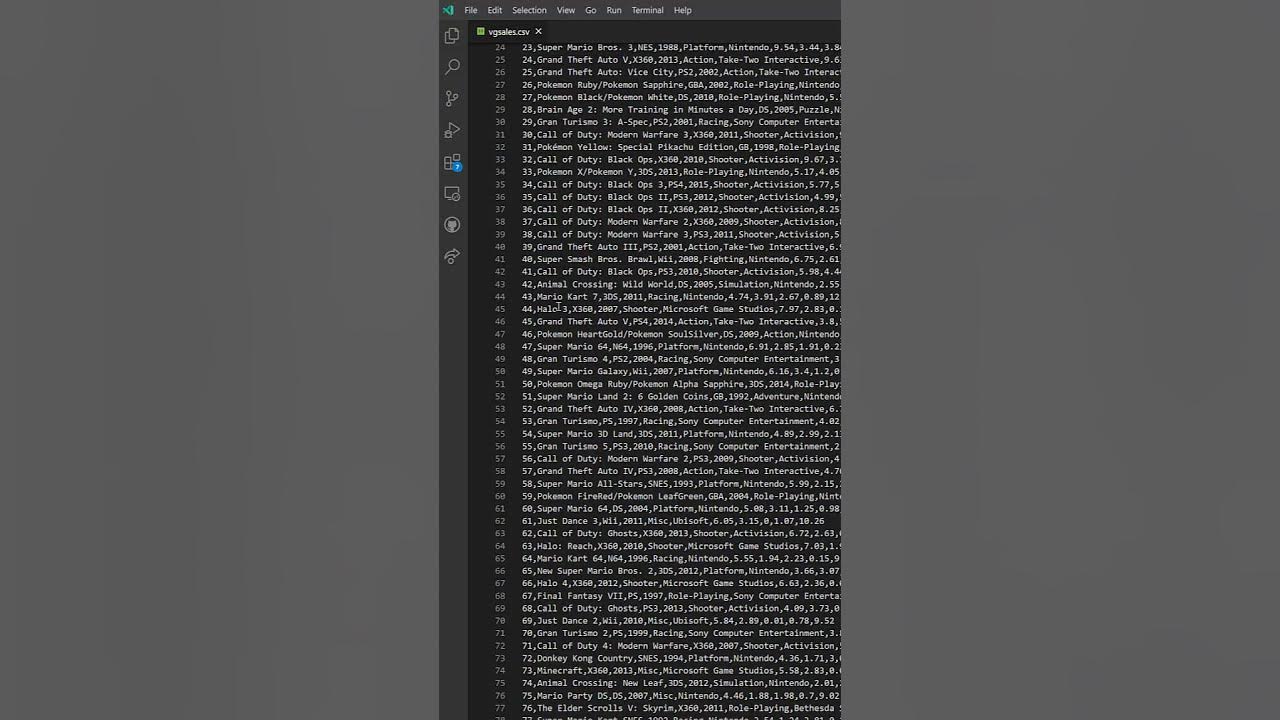The width and height of the screenshot is (1280, 720).
Task: Click line number 62 in the gutter
Action: click(x=500, y=521)
